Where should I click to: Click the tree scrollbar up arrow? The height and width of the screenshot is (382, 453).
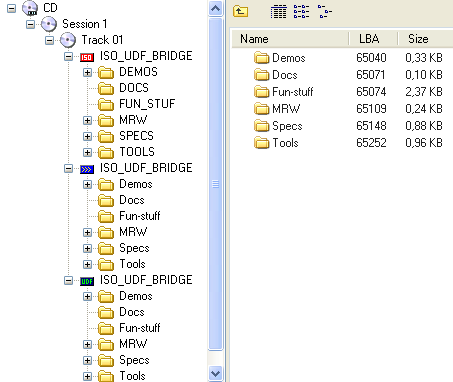click(215, 8)
